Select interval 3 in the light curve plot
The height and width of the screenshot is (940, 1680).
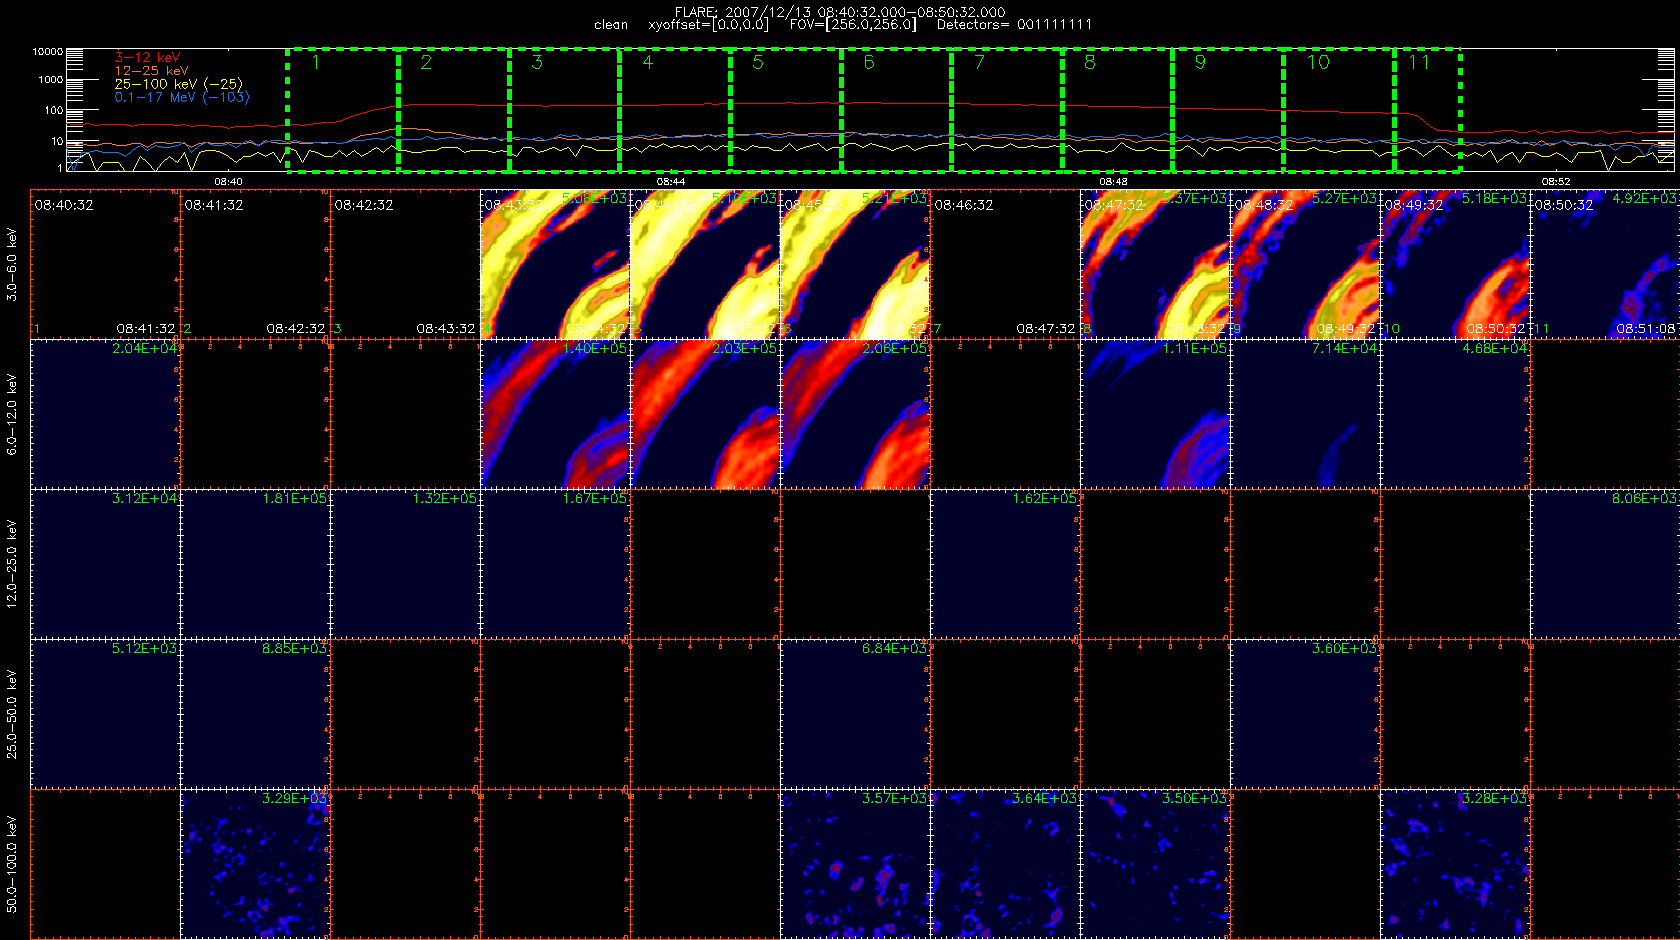pyautogui.click(x=564, y=109)
